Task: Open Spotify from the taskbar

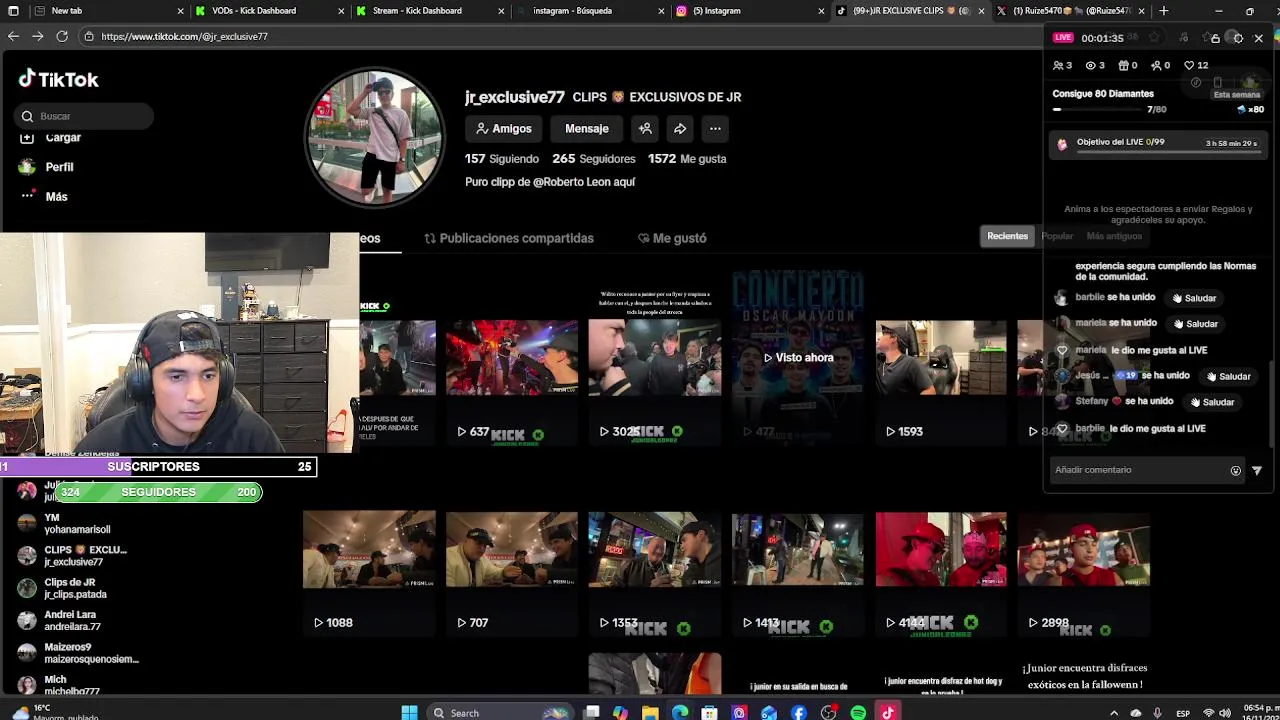Action: click(858, 712)
